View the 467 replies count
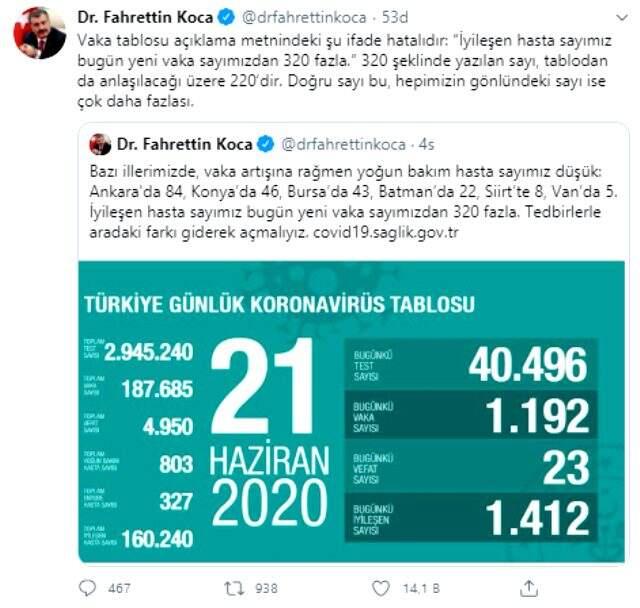Screen dimensions: 640x608 click(x=119, y=588)
